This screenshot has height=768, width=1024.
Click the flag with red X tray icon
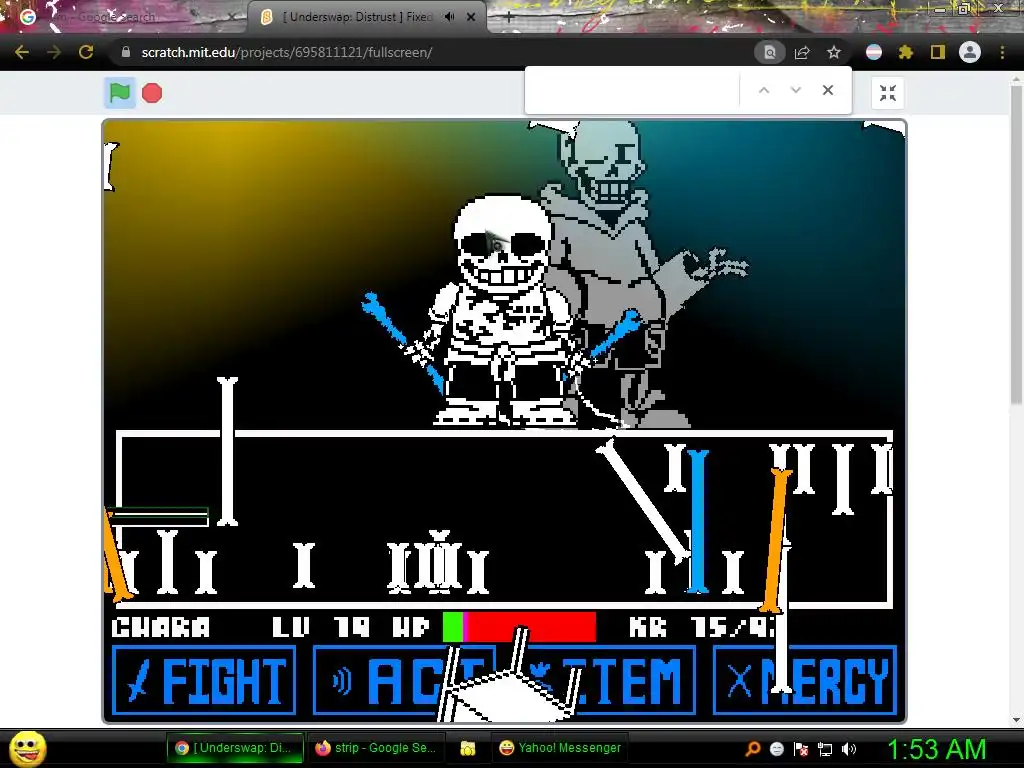pyautogui.click(x=801, y=749)
